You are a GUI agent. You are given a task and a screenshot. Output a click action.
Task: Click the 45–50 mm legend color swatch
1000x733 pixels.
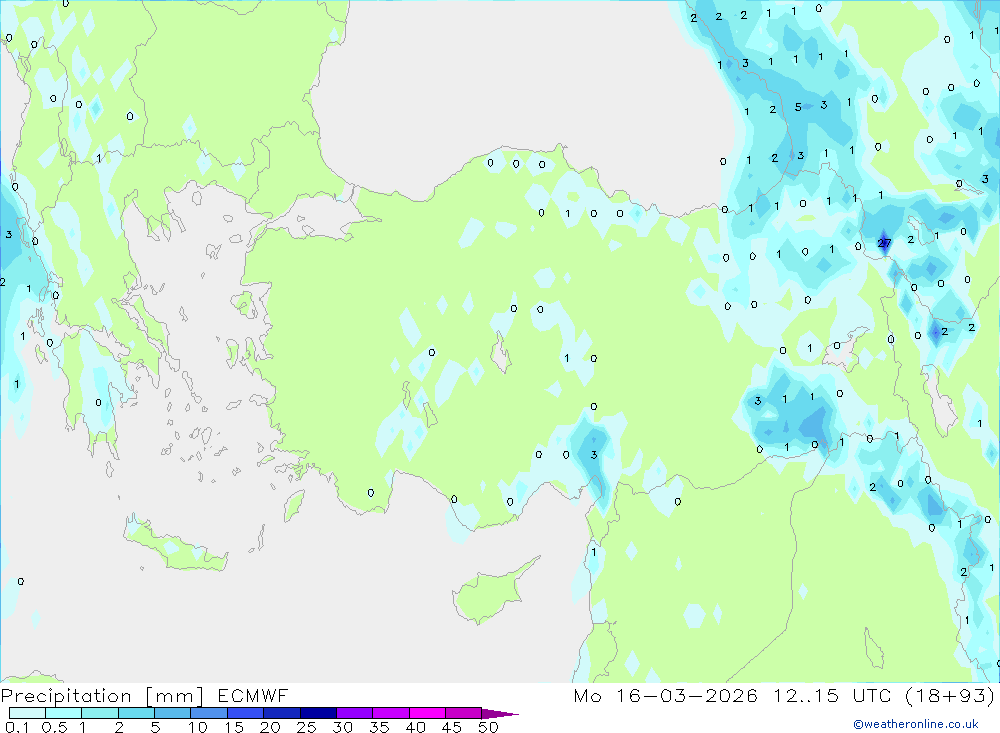464,713
